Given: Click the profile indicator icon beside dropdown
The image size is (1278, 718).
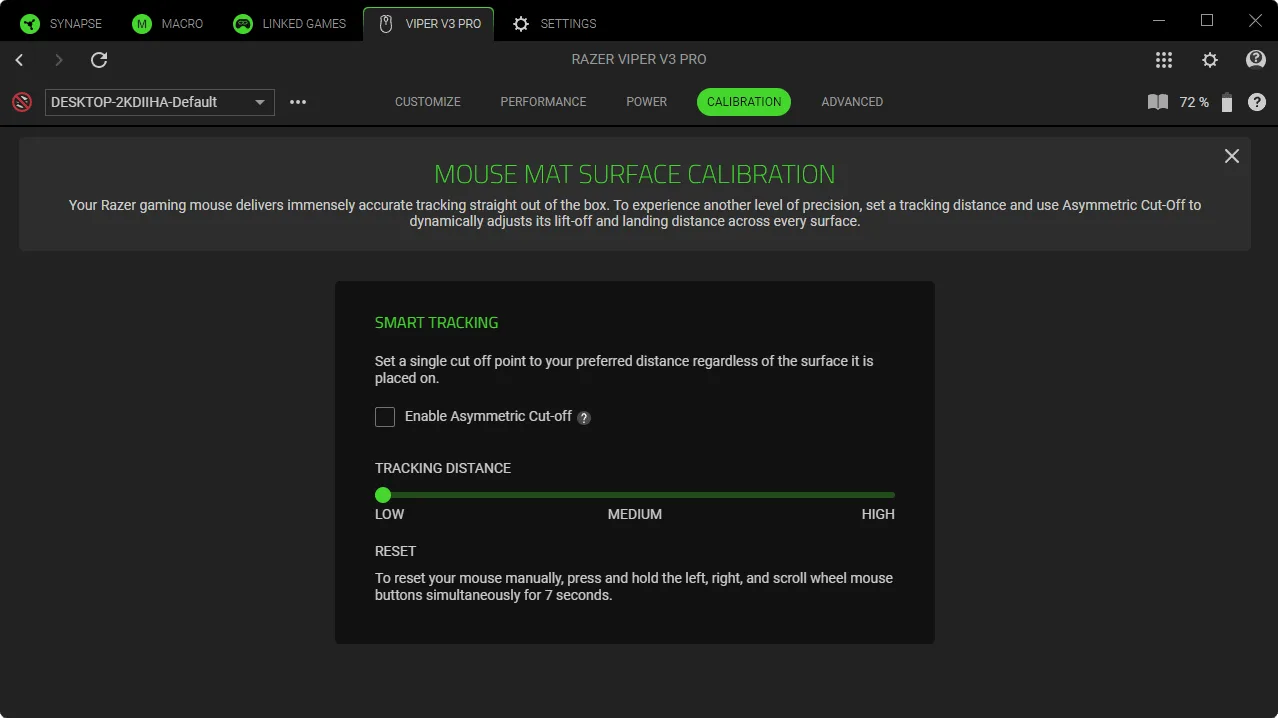Looking at the screenshot, I should (x=22, y=102).
